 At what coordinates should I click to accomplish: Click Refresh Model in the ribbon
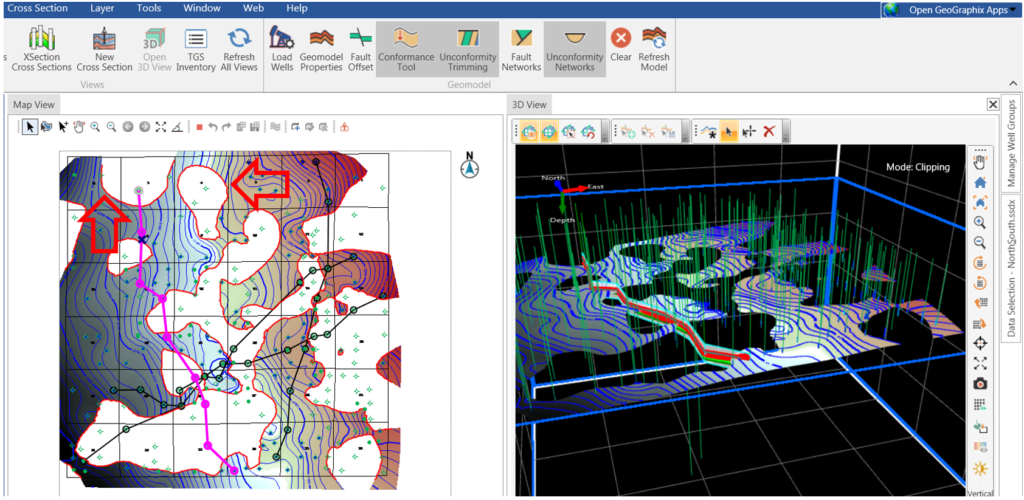[654, 49]
